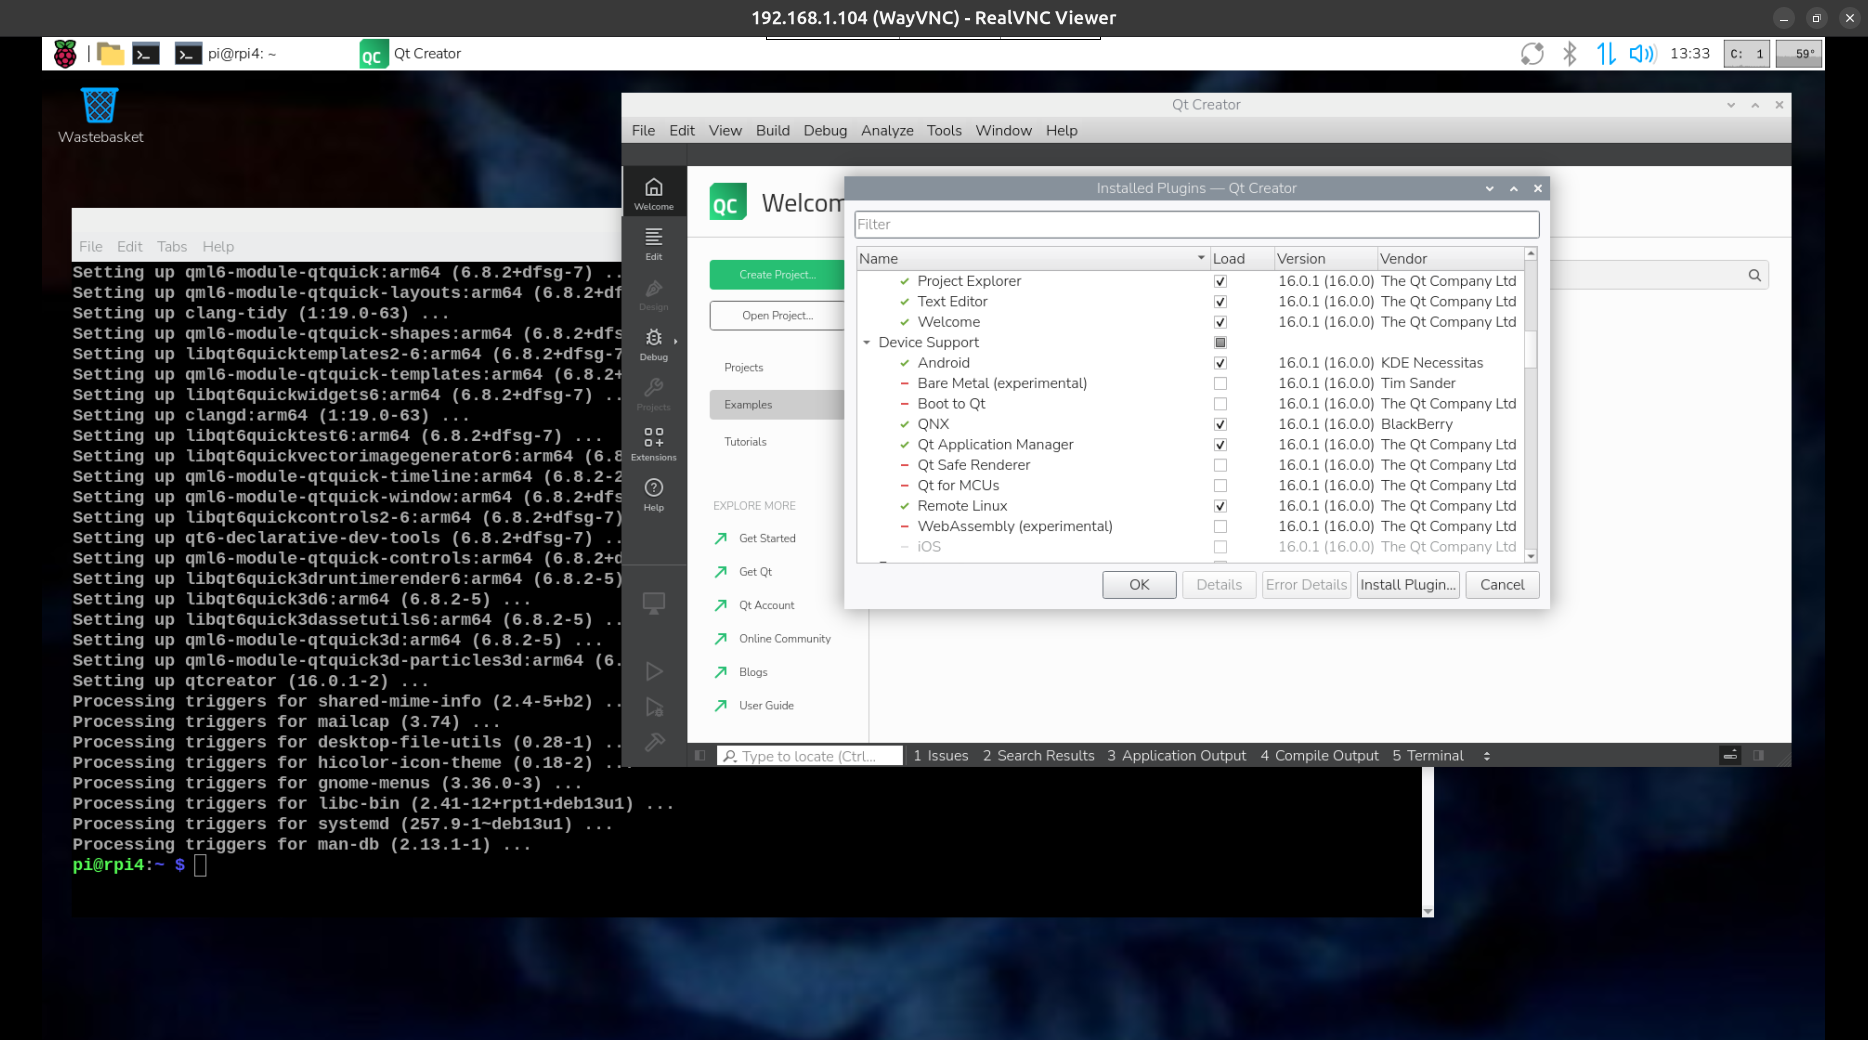Viewport: 1868px width, 1040px height.
Task: Check the Qt for MCUs load checkbox
Action: pyautogui.click(x=1220, y=486)
